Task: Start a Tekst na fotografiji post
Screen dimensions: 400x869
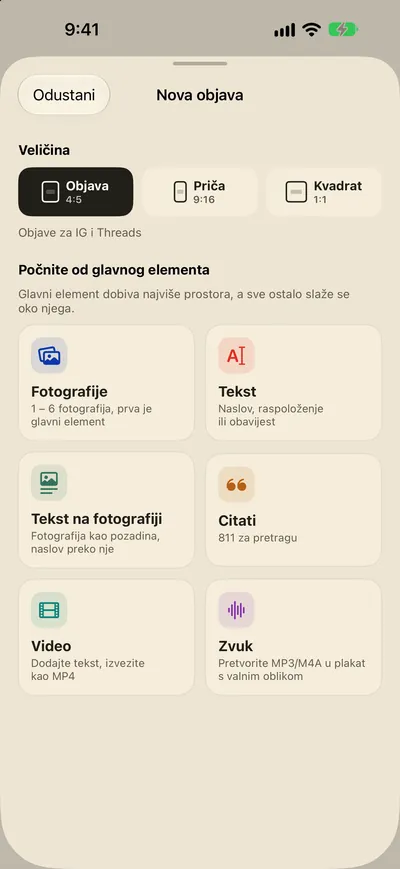Action: (x=106, y=510)
